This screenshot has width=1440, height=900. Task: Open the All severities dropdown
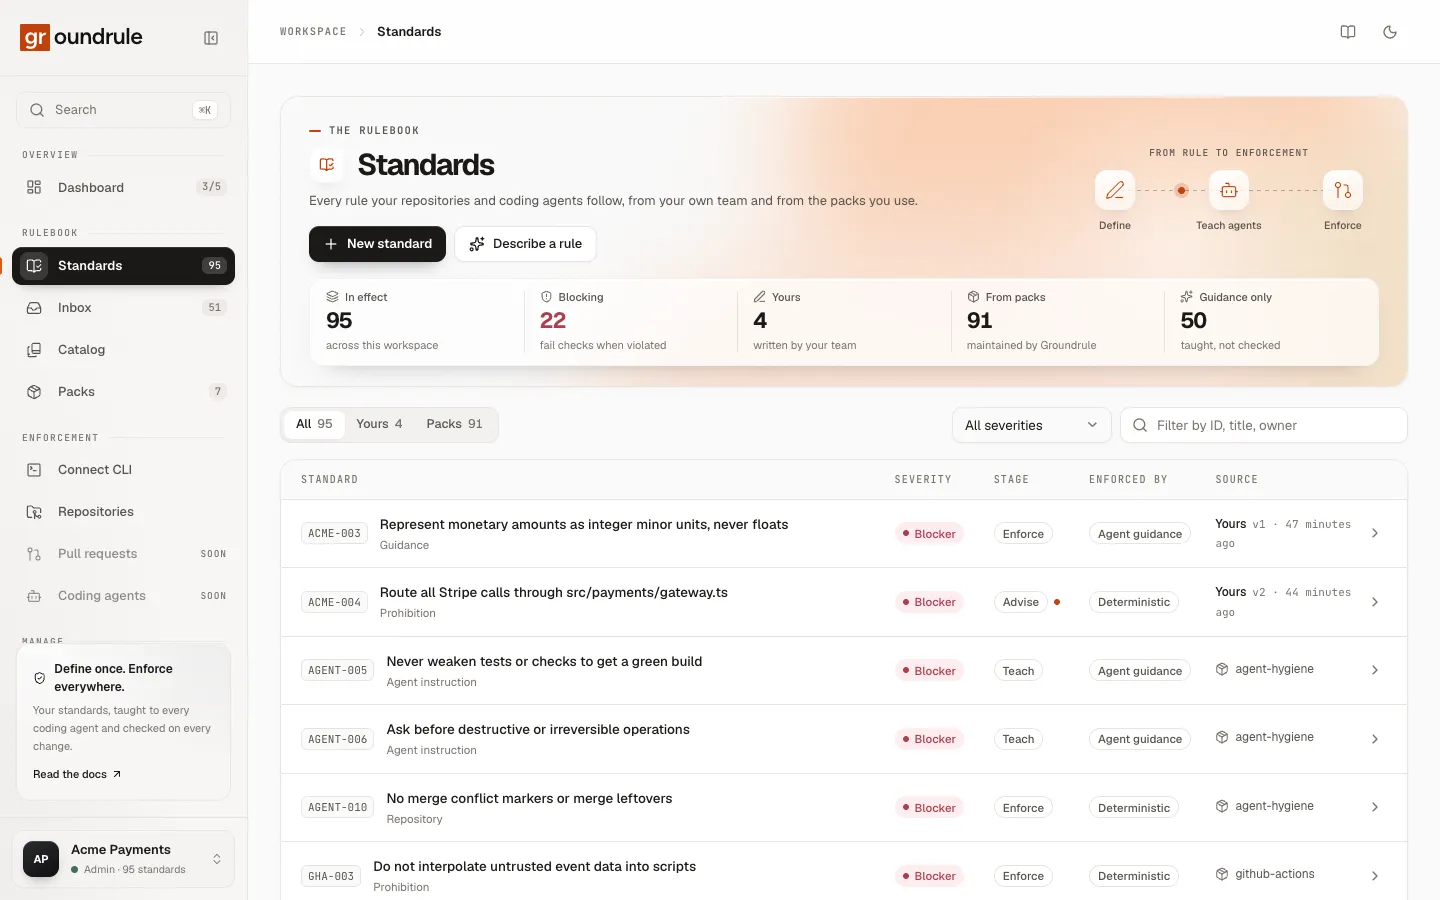point(1031,425)
